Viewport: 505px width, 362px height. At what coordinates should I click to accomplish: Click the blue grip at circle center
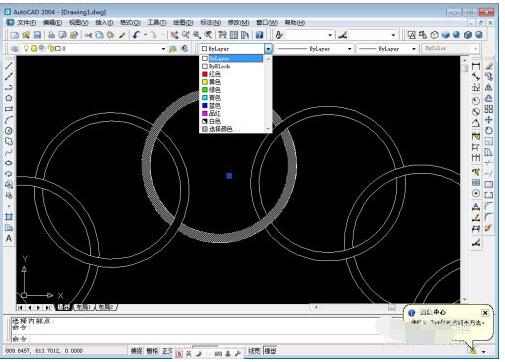229,176
